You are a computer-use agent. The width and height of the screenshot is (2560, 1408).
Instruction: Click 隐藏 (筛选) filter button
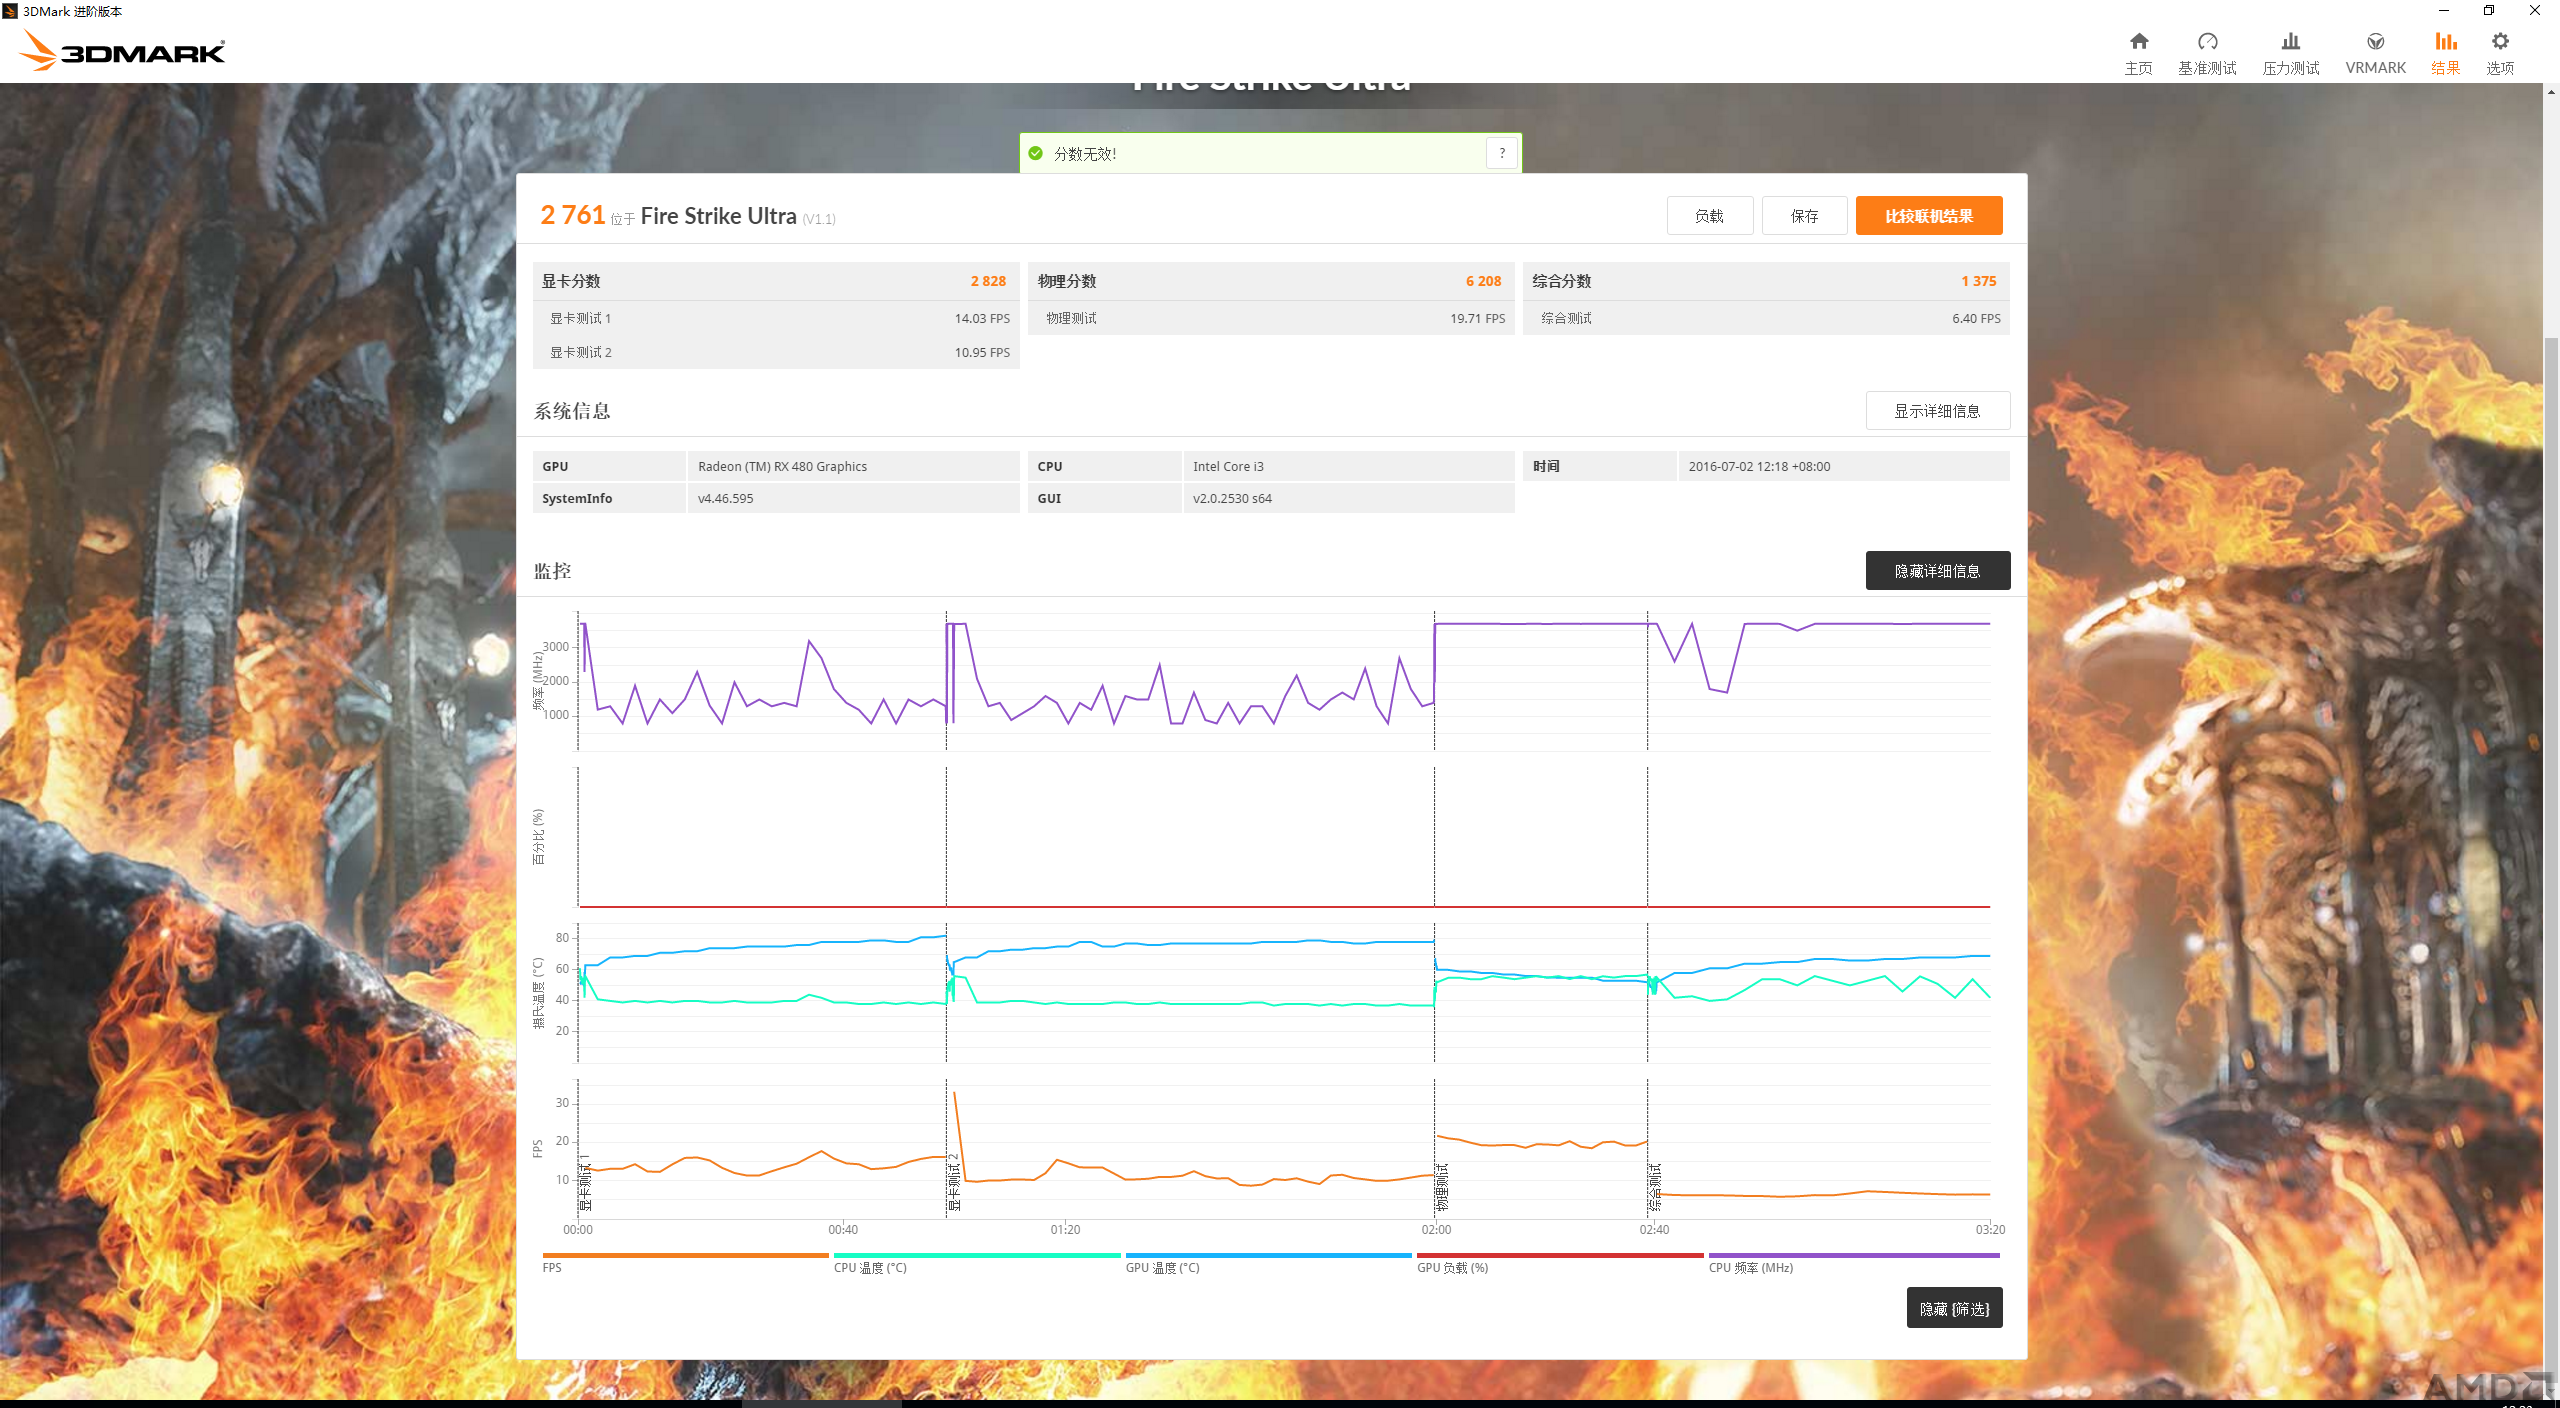[x=1954, y=1308]
